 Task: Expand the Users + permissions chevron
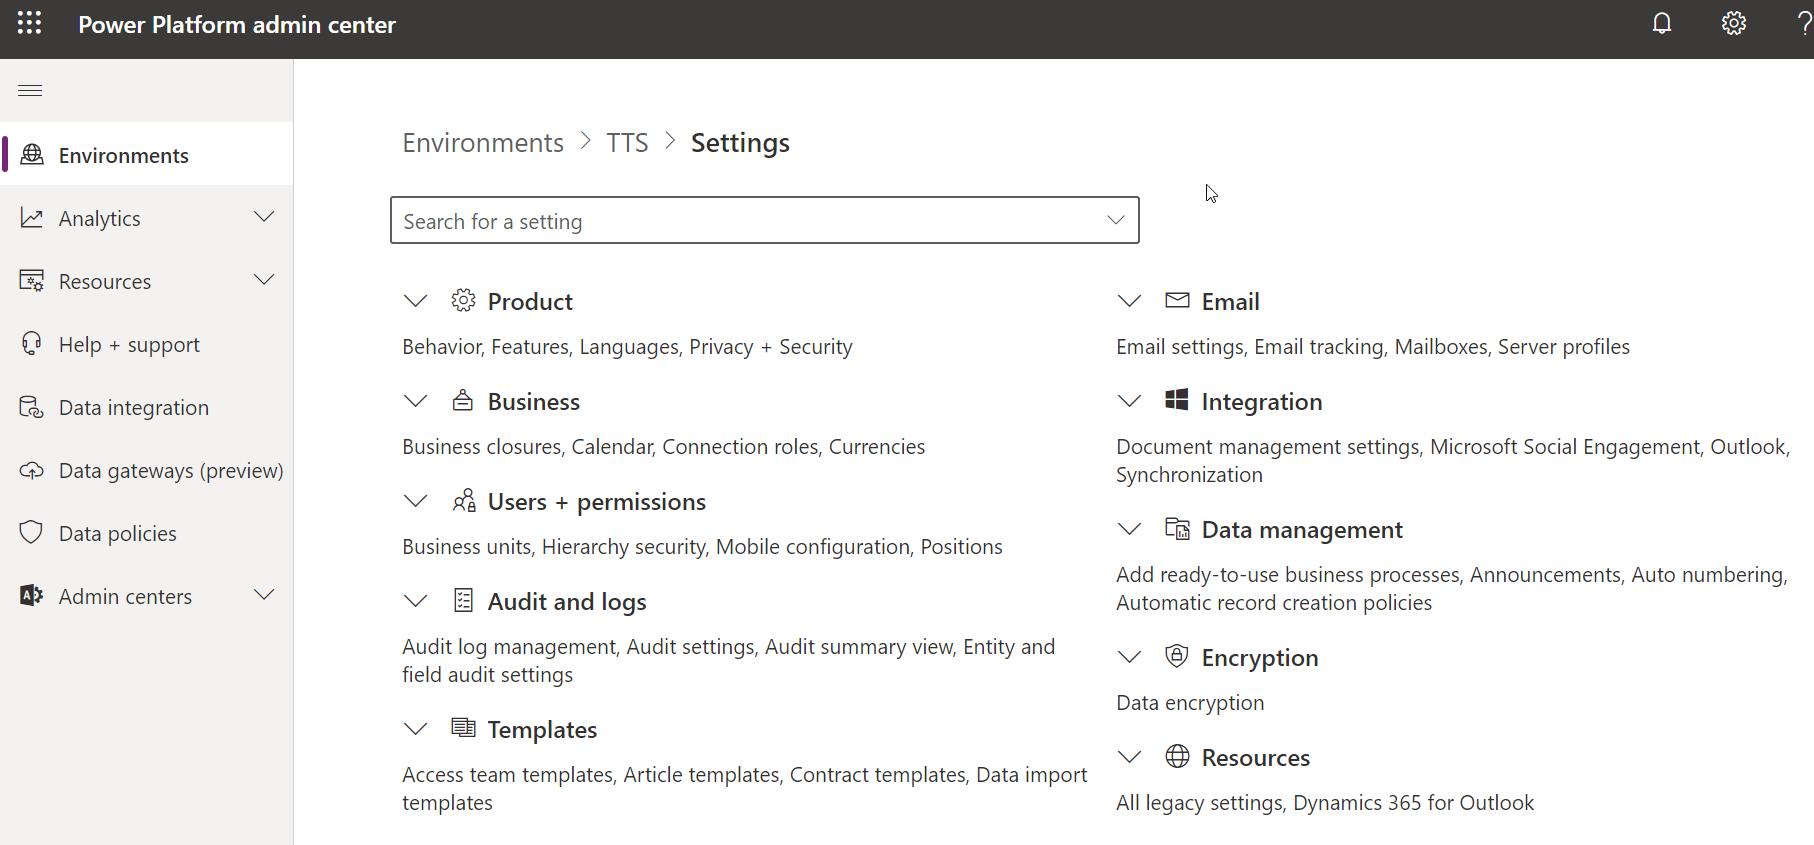click(415, 501)
